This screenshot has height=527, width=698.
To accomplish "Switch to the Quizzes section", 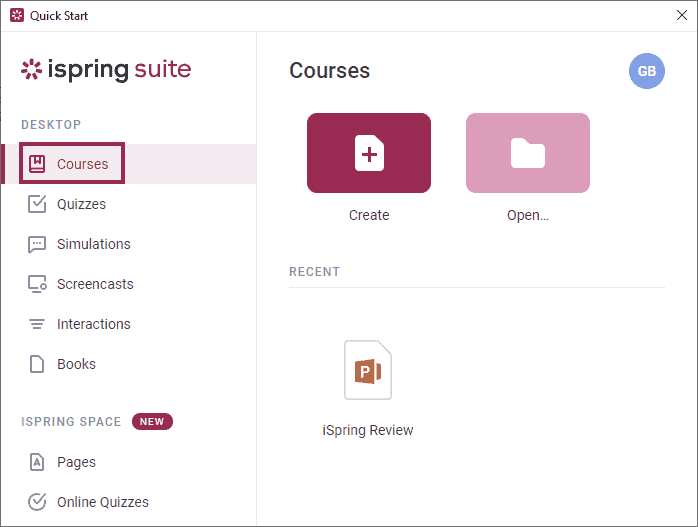I will coord(81,204).
